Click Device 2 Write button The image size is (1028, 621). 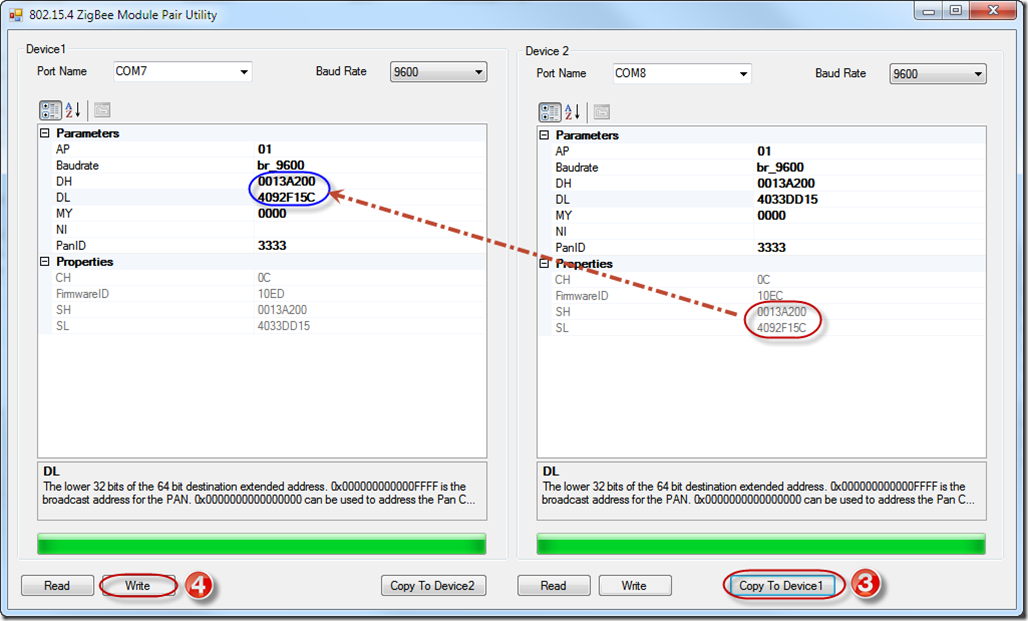pos(634,586)
